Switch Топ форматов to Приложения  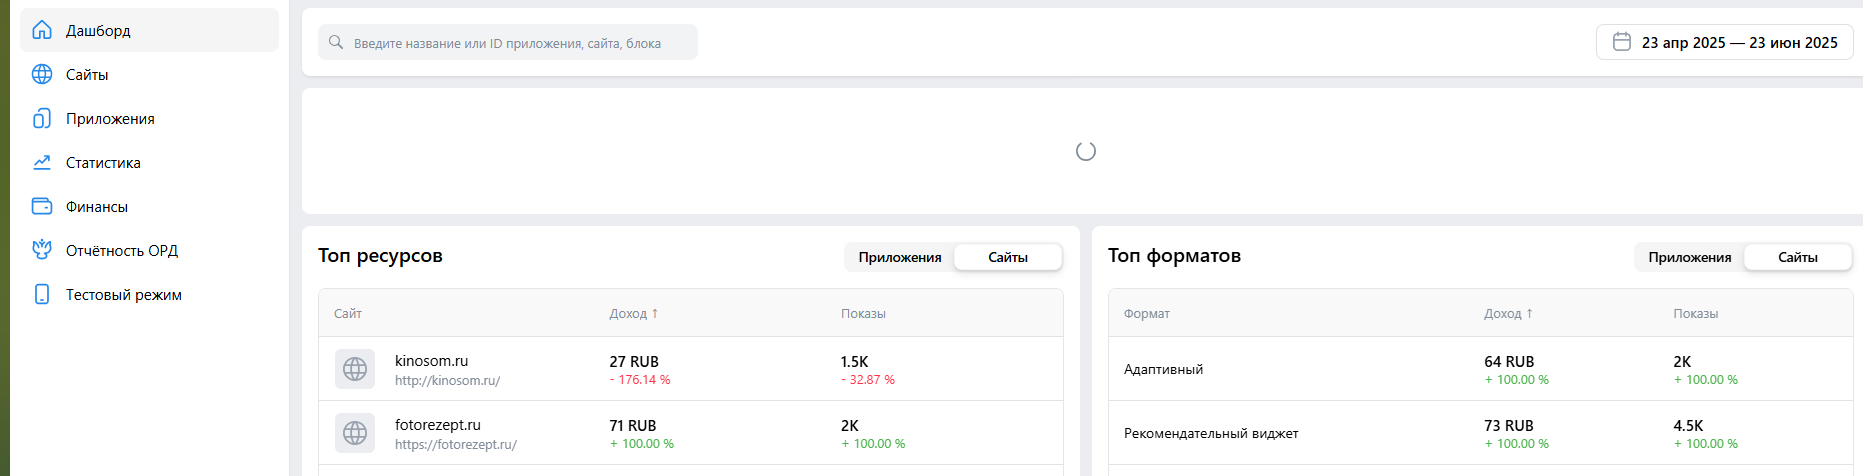tap(1690, 257)
